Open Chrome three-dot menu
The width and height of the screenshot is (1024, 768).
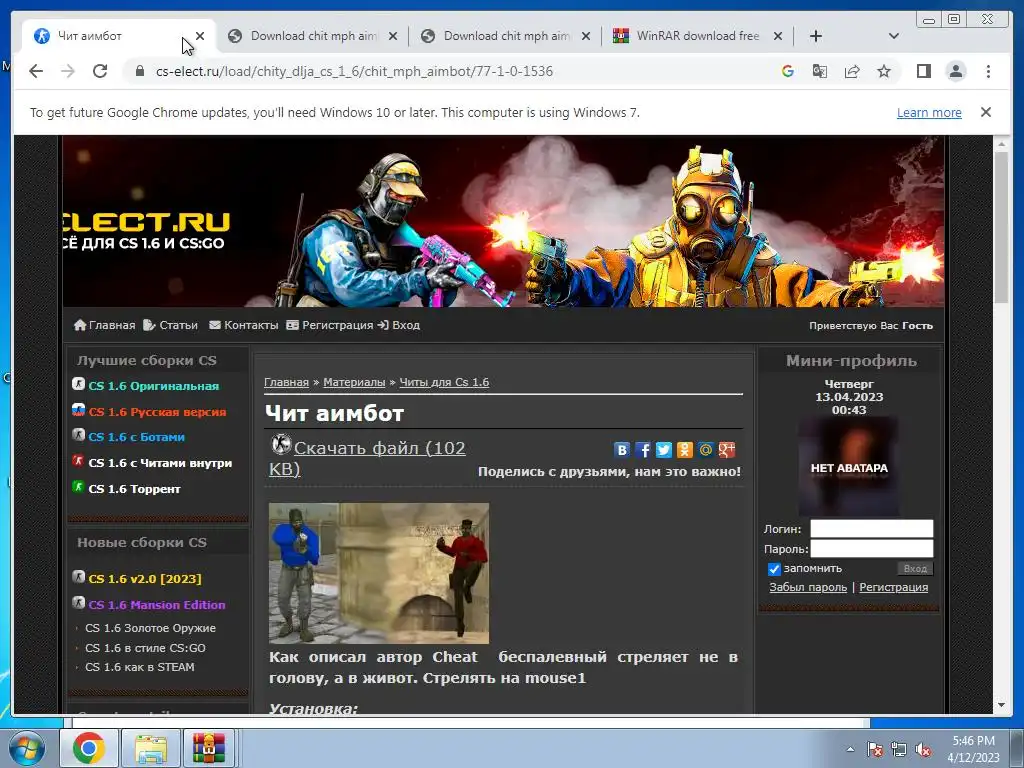pyautogui.click(x=988, y=71)
